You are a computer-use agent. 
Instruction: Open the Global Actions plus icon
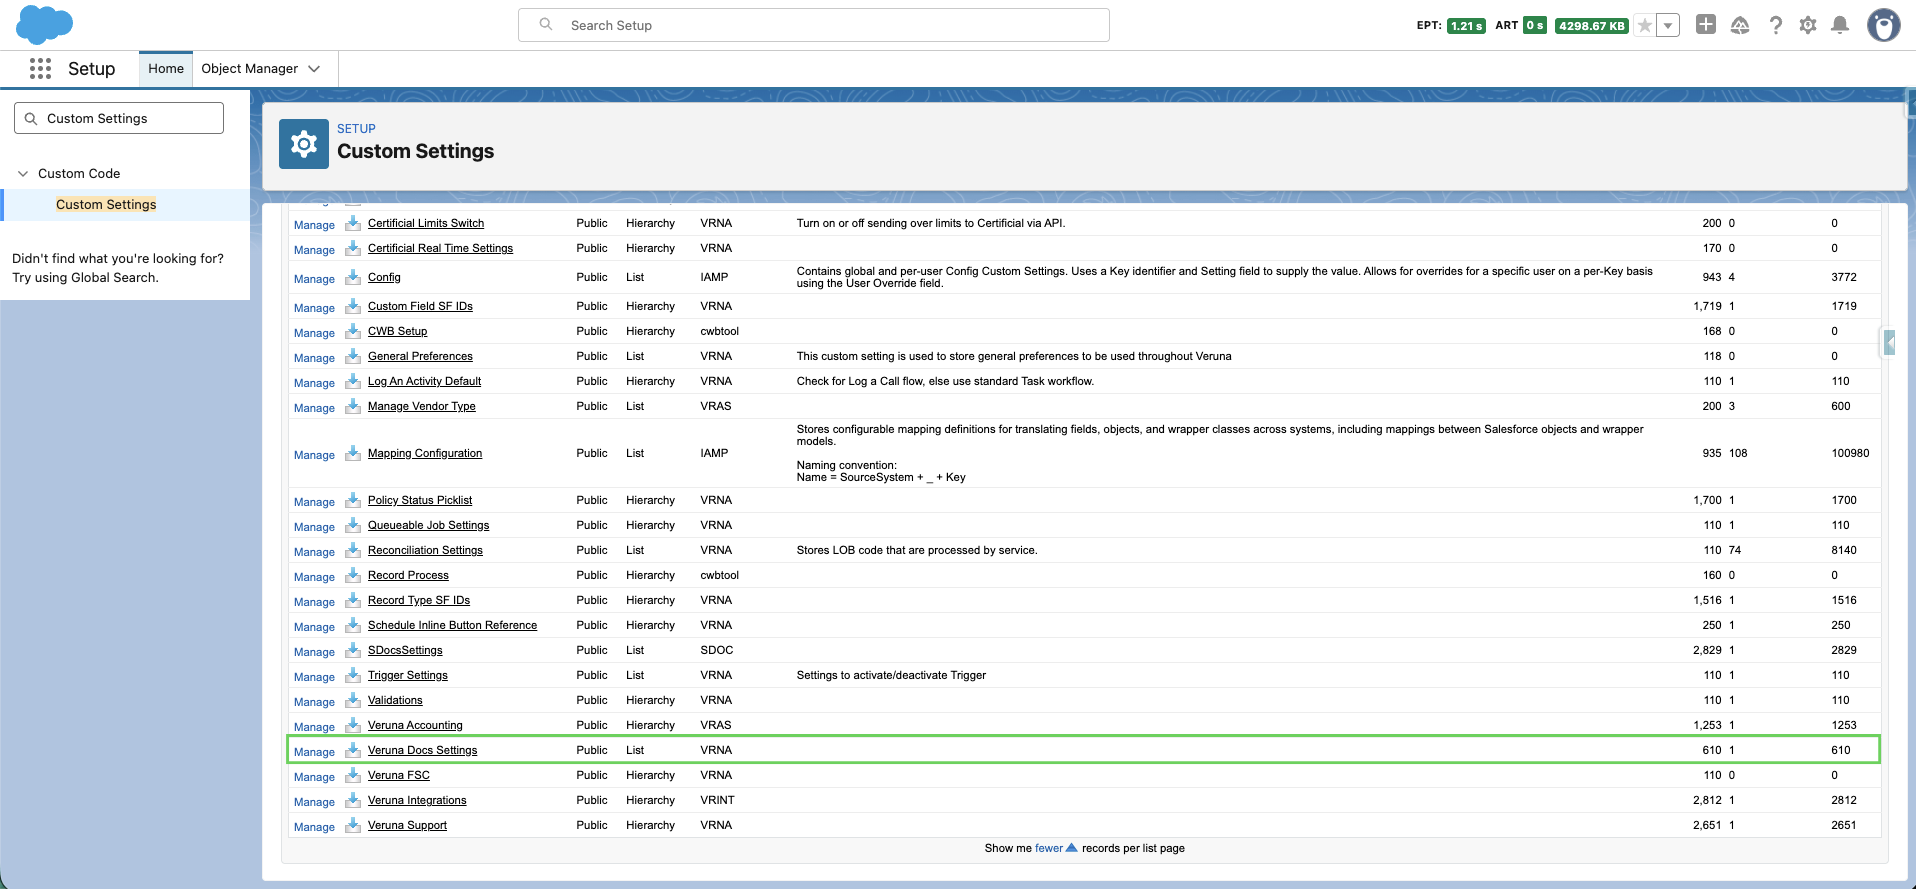[x=1706, y=25]
